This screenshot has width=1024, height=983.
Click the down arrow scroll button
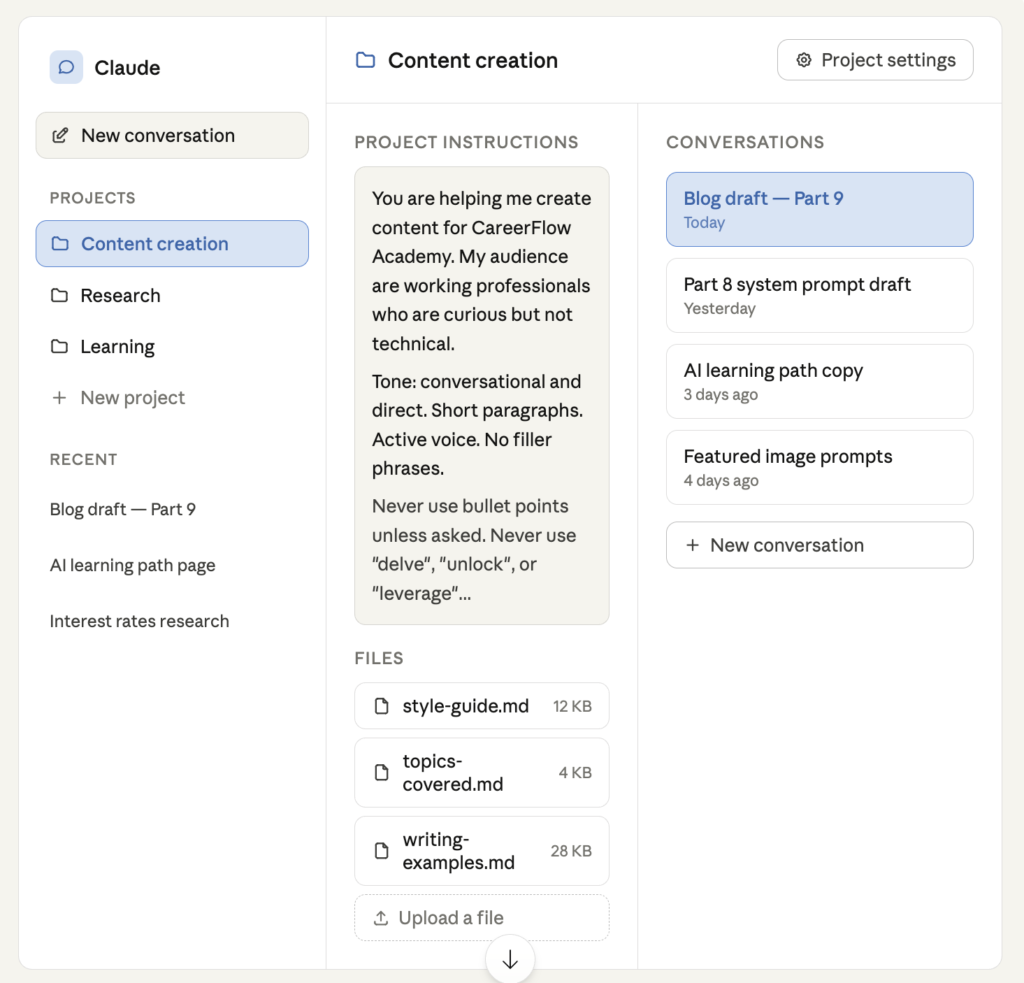point(510,959)
